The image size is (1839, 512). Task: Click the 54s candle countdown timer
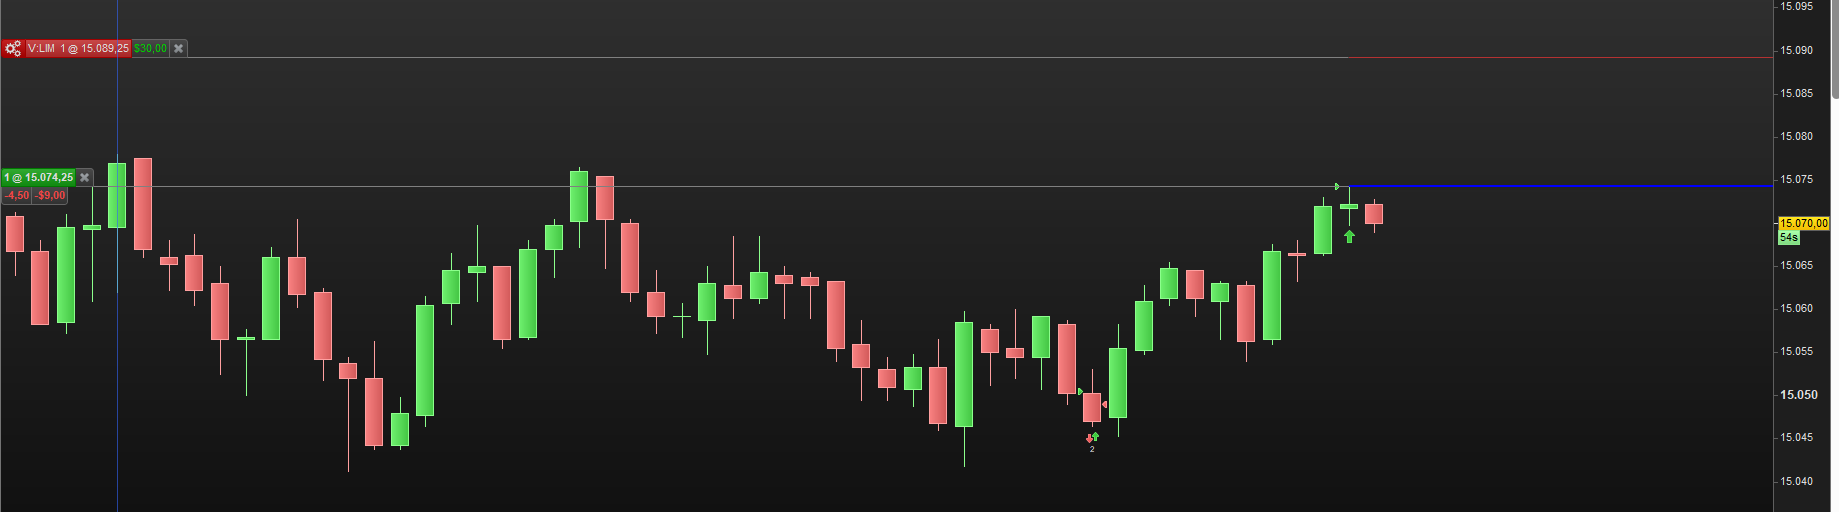point(1788,238)
